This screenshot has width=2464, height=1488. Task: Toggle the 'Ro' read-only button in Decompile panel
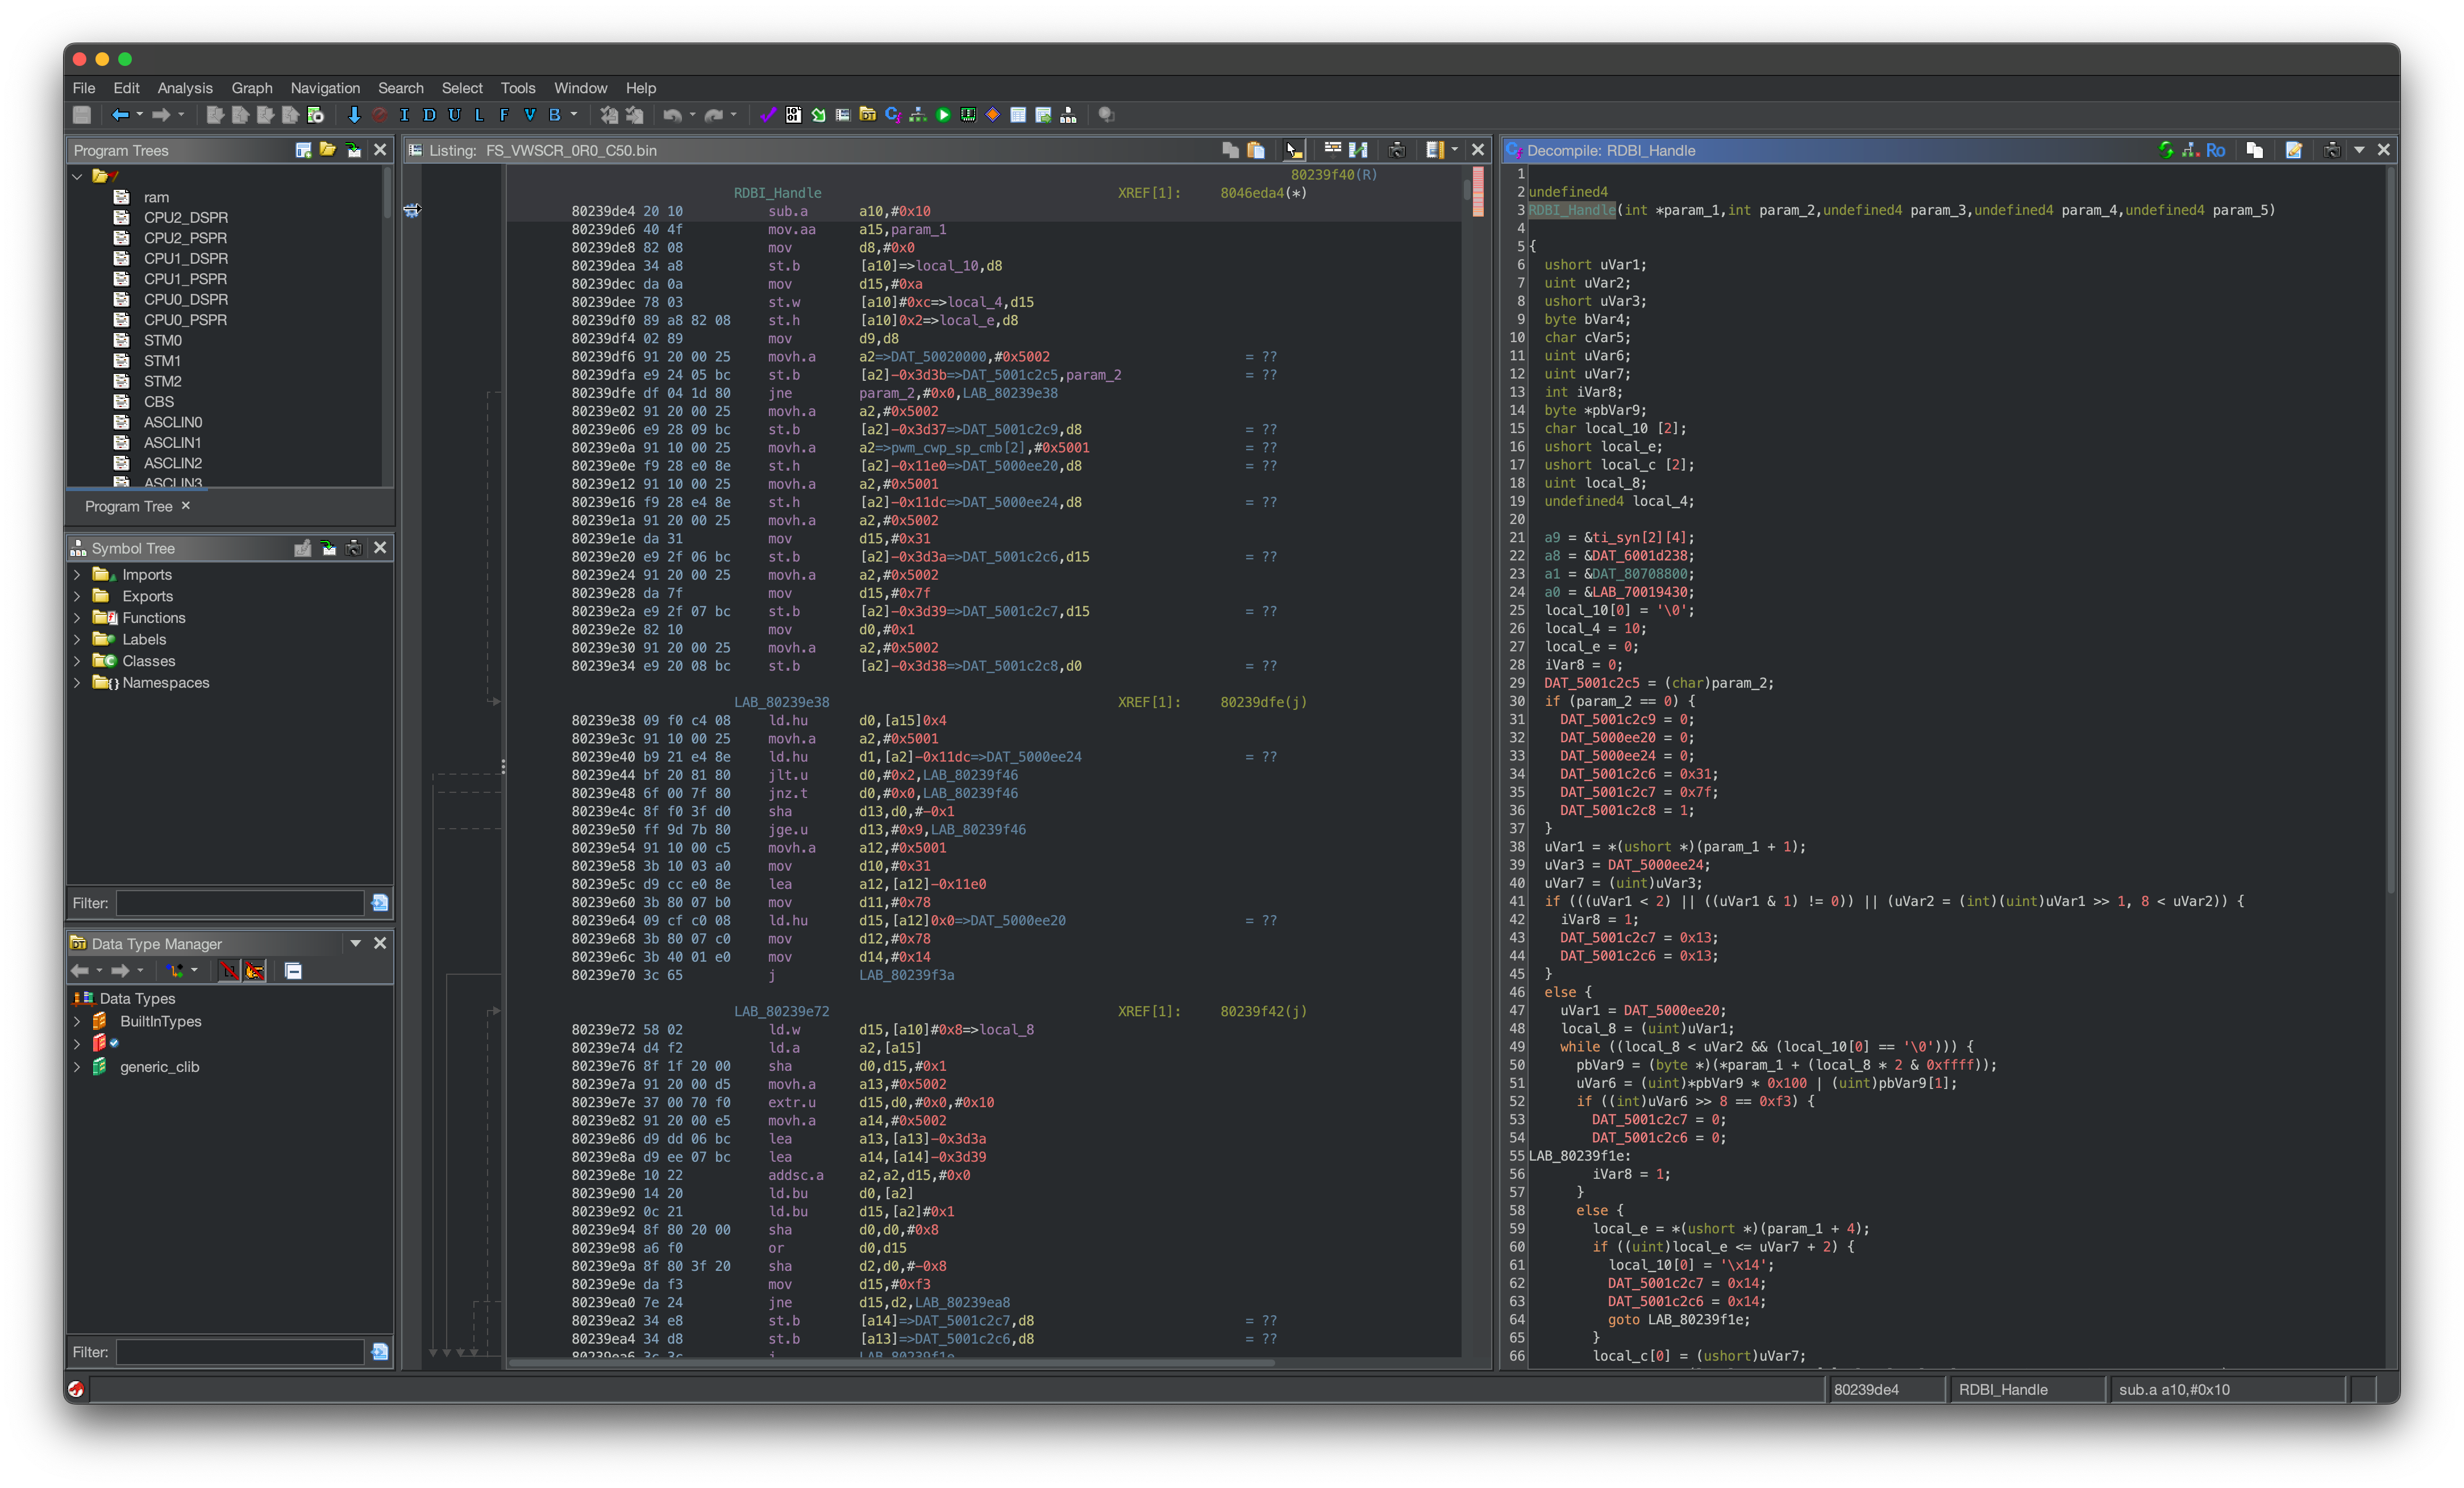pyautogui.click(x=2215, y=150)
